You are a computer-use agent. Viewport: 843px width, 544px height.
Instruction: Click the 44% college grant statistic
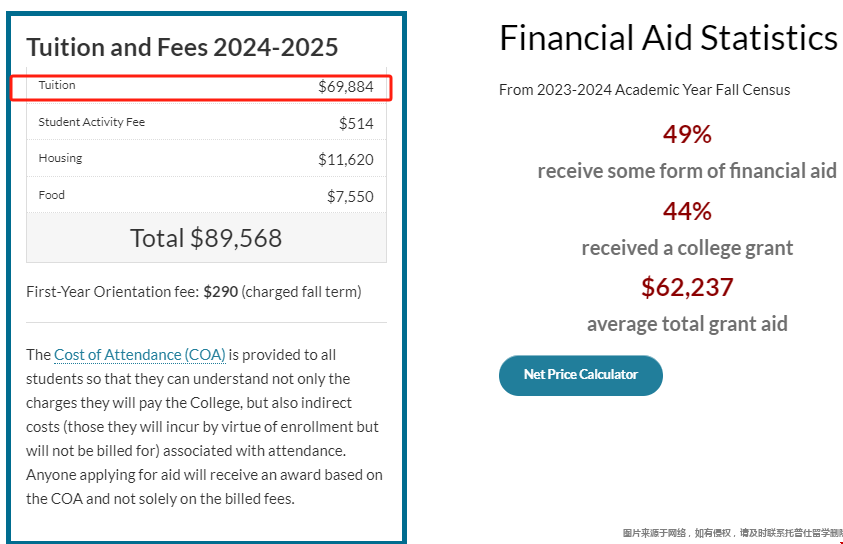[687, 211]
